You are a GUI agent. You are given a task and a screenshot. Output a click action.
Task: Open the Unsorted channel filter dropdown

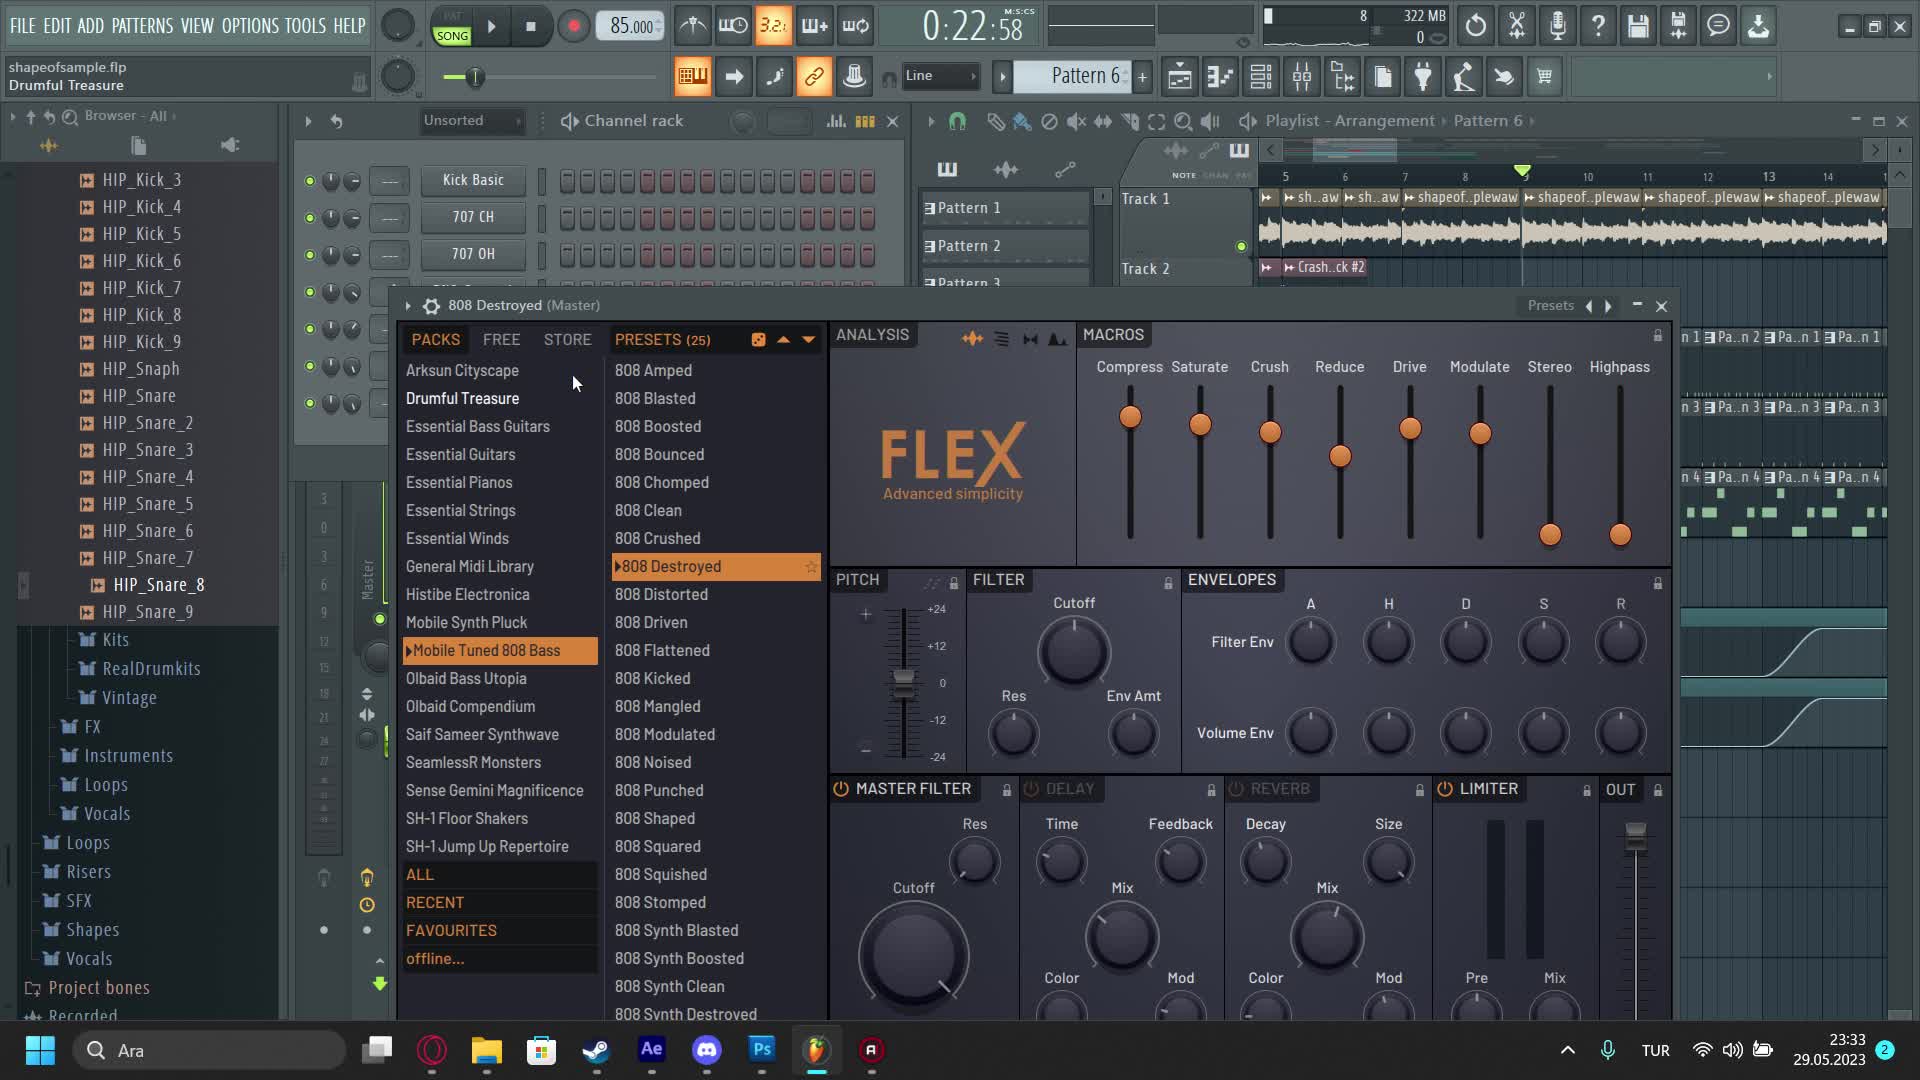pos(472,121)
